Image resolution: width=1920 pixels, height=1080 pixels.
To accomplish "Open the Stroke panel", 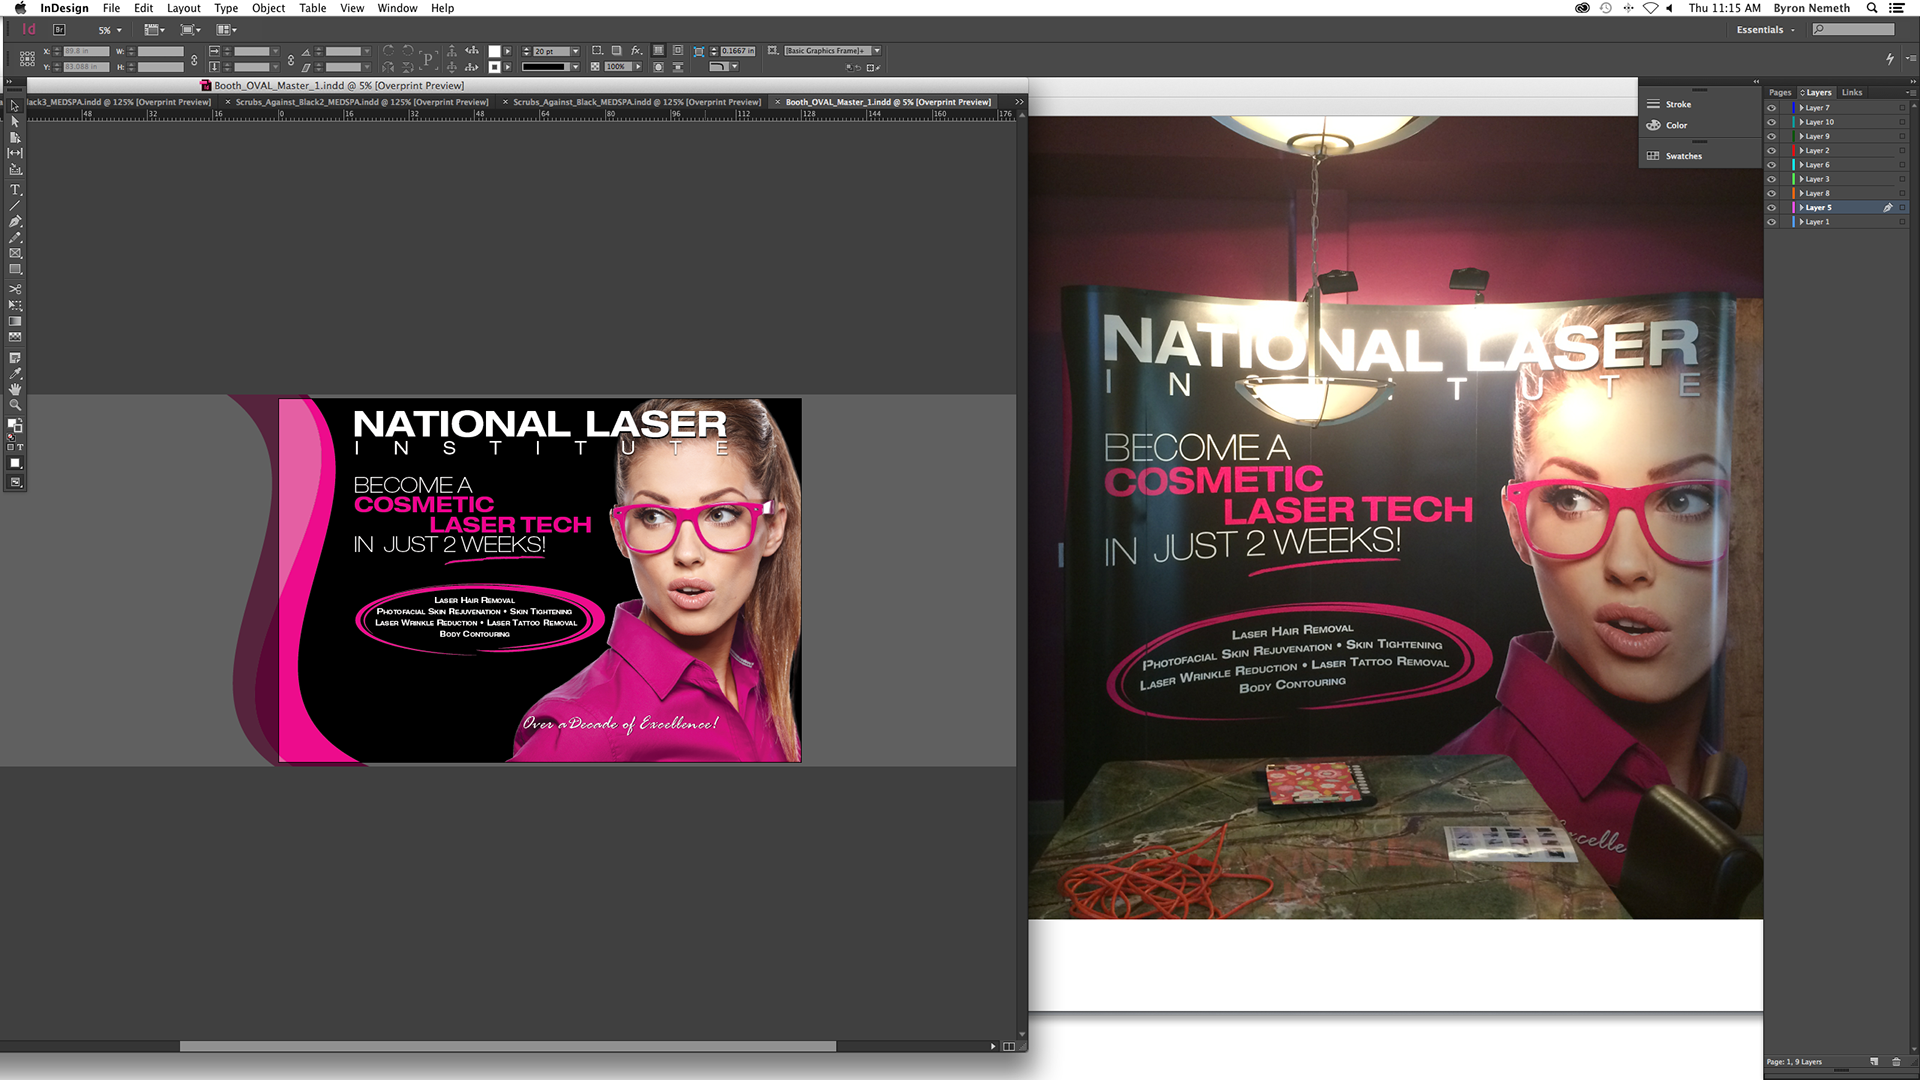I will [x=1678, y=104].
